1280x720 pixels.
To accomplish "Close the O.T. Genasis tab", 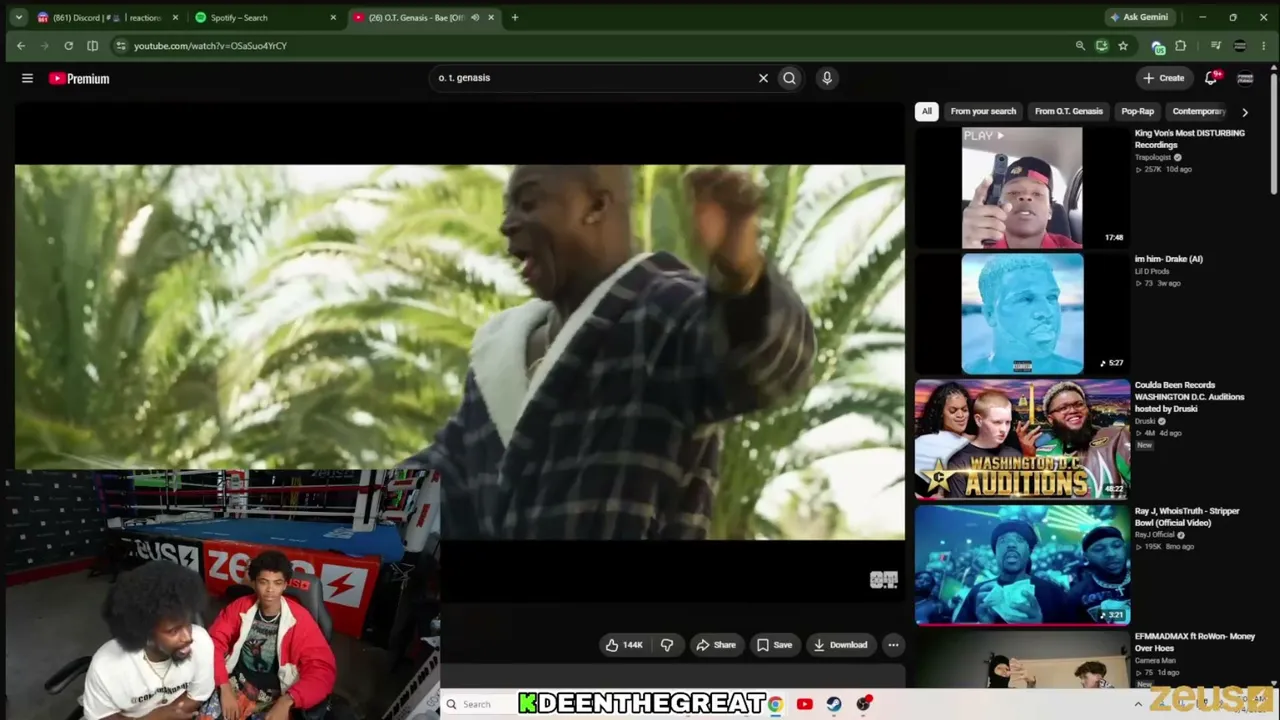I will pos(491,17).
